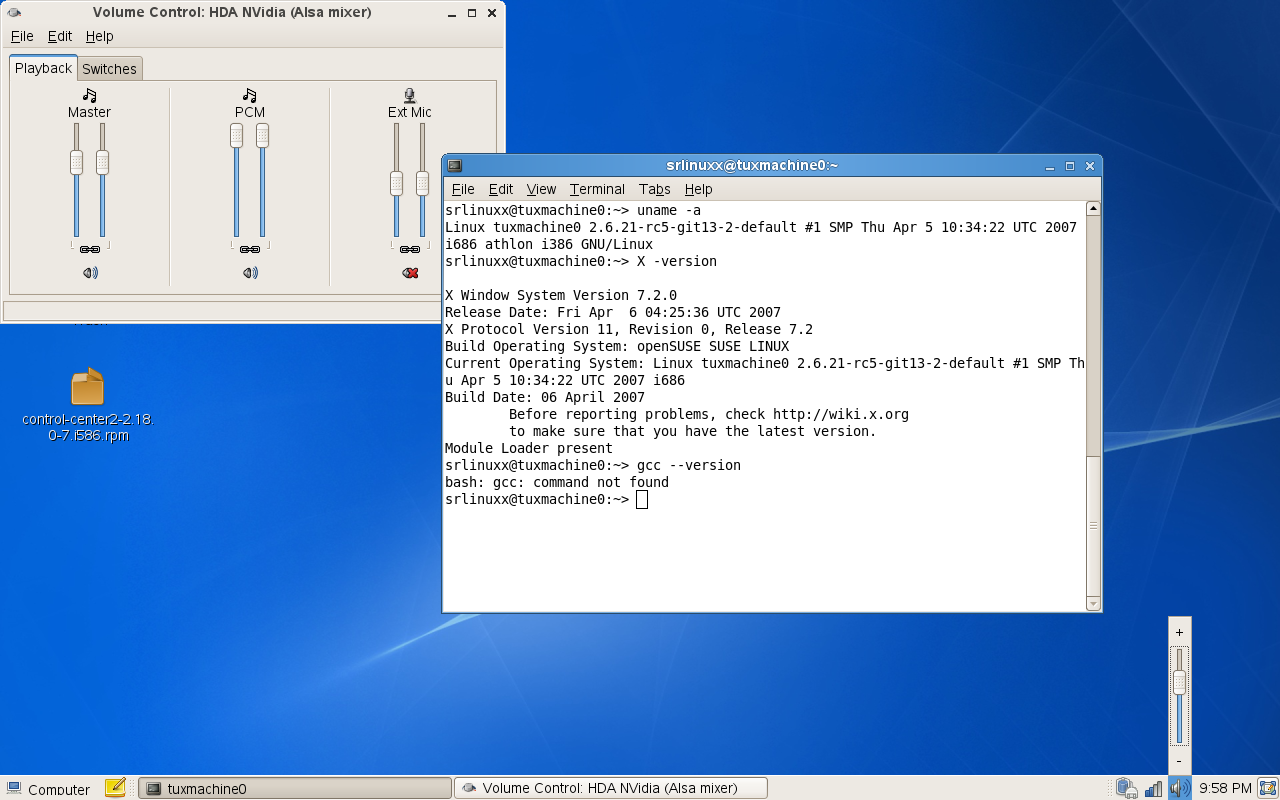The width and height of the screenshot is (1280, 800).
Task: Click "bash: gcc: command not found" text
Action: pyautogui.click(x=557, y=482)
